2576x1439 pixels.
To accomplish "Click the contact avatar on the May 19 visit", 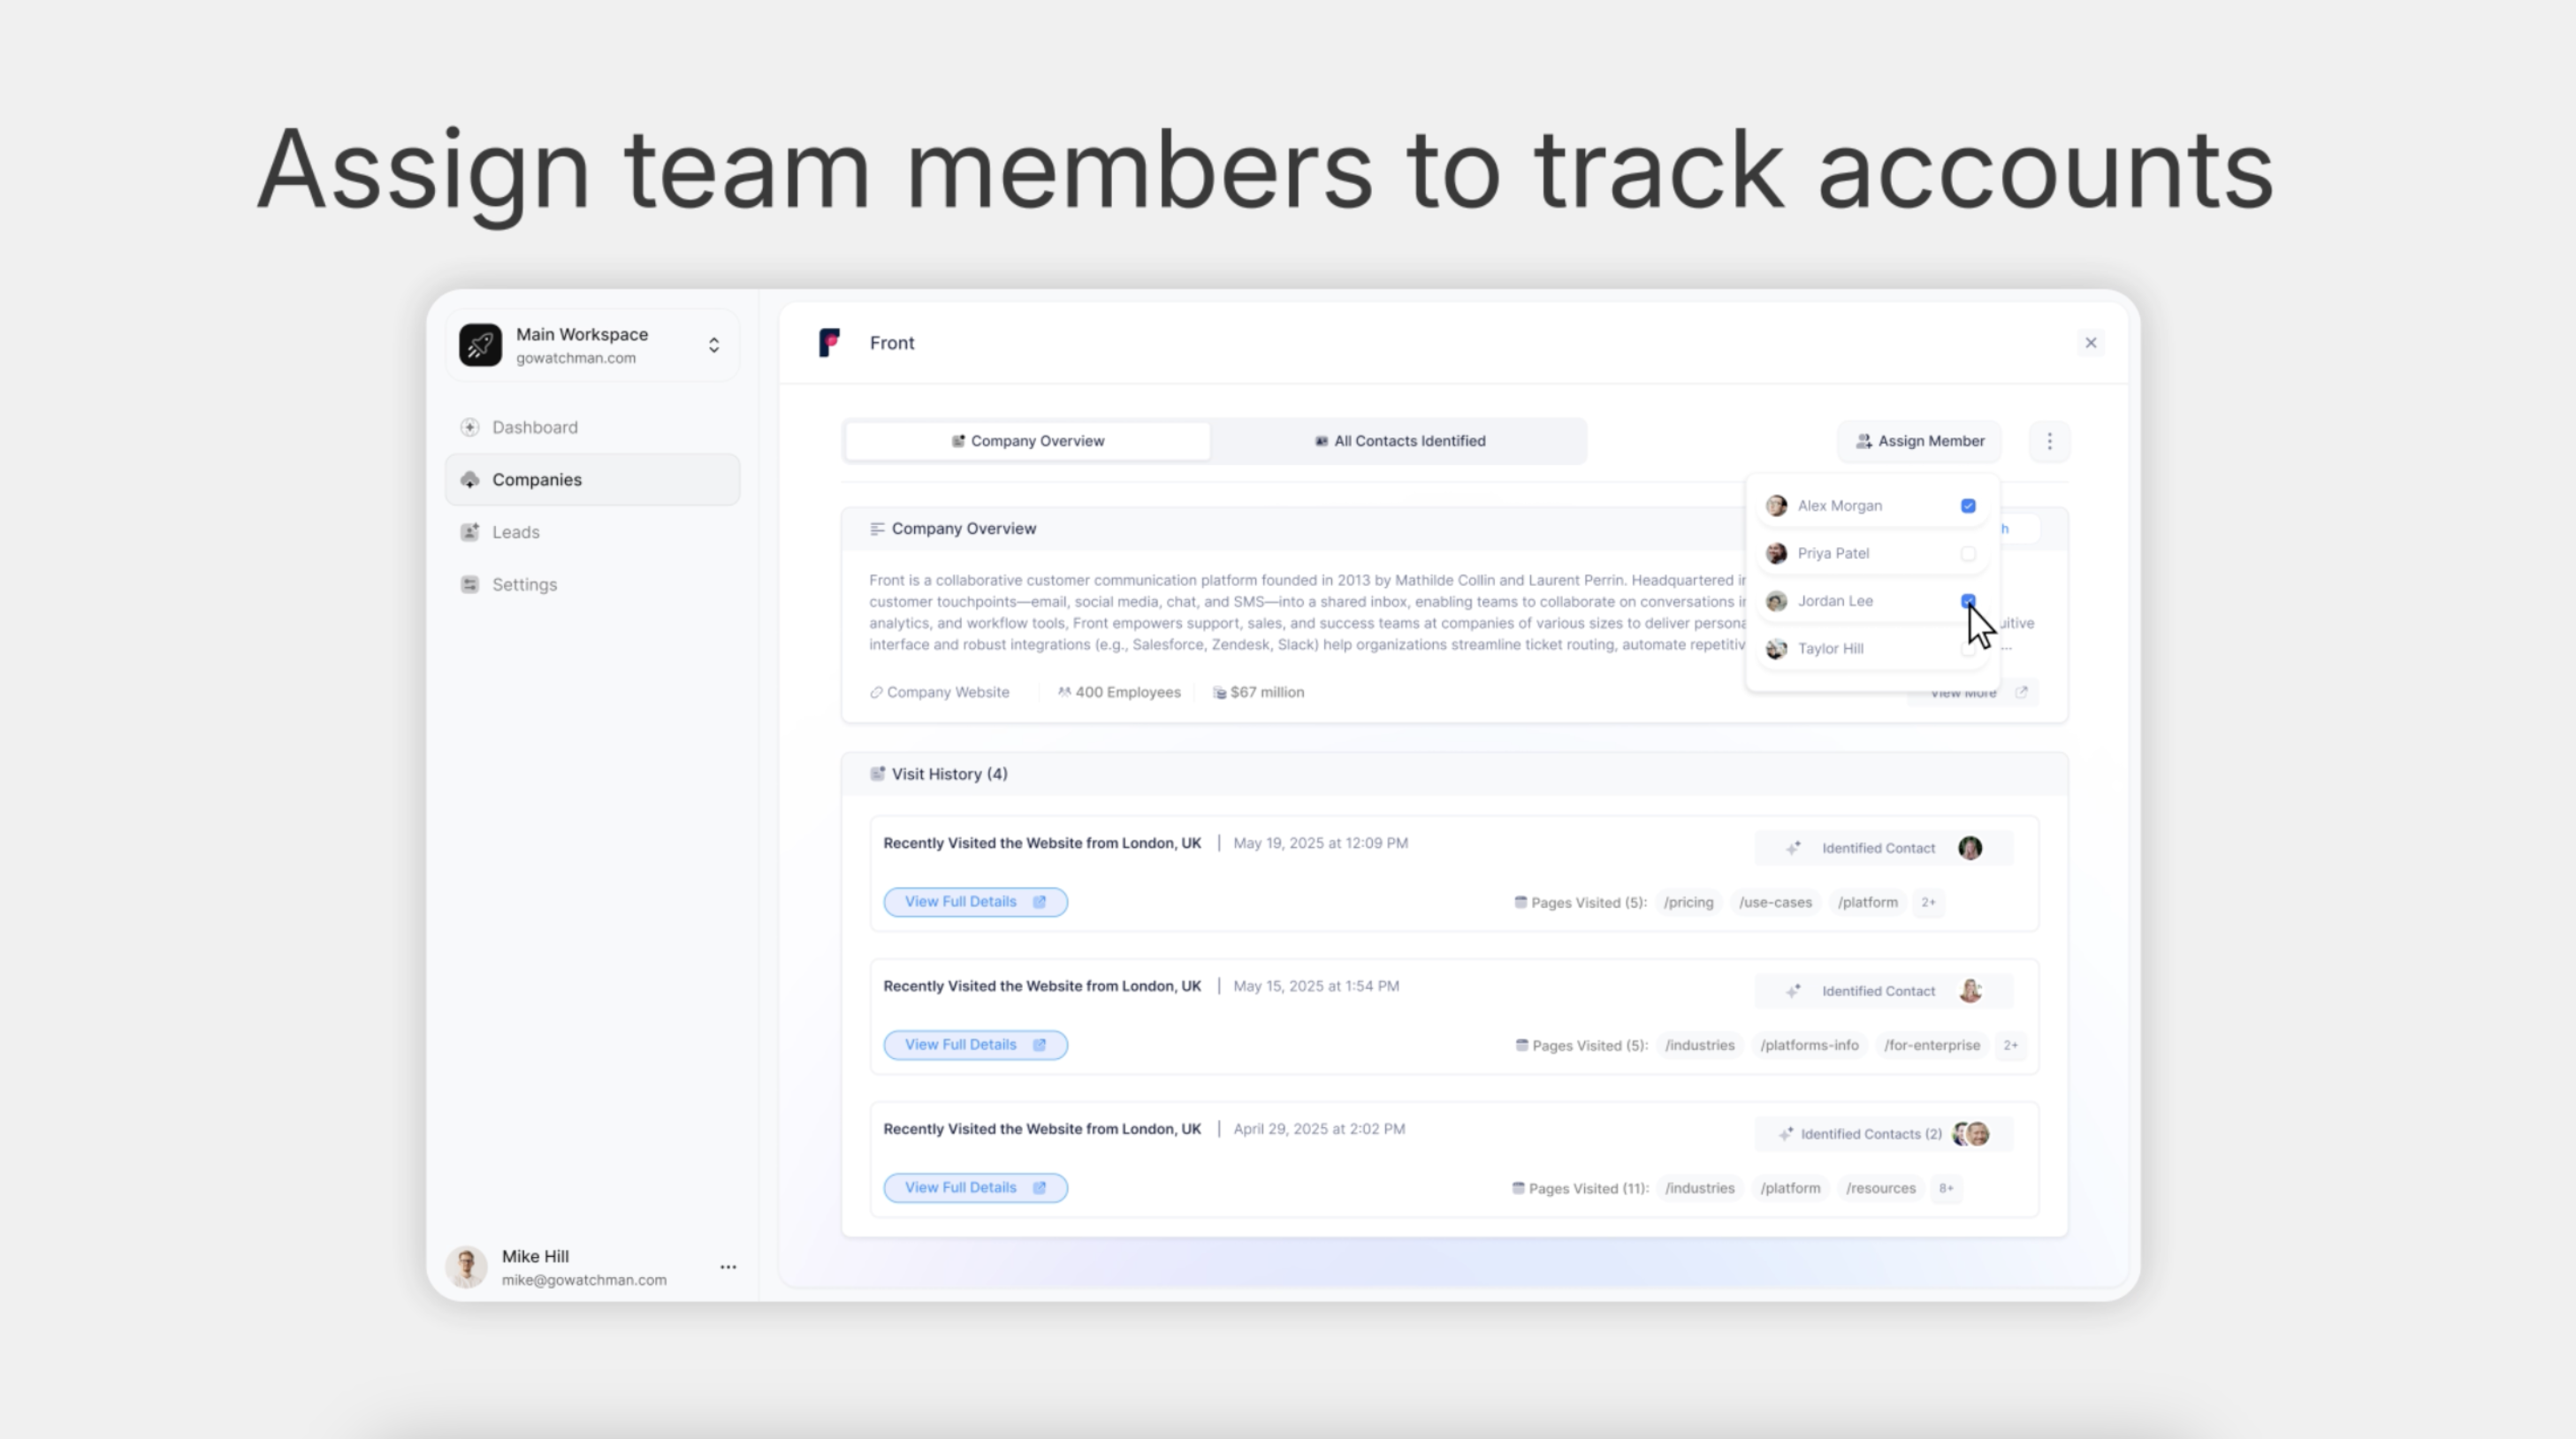I will [x=1970, y=848].
